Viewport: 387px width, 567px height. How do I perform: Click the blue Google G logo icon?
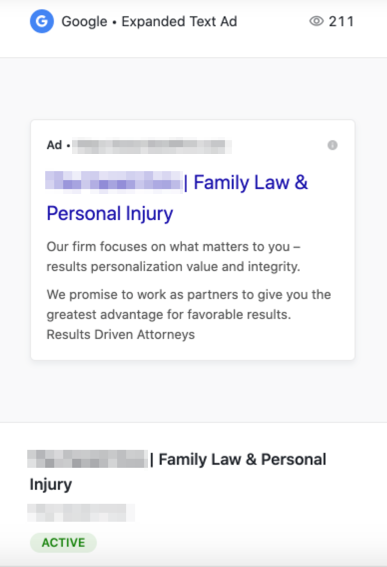42,21
